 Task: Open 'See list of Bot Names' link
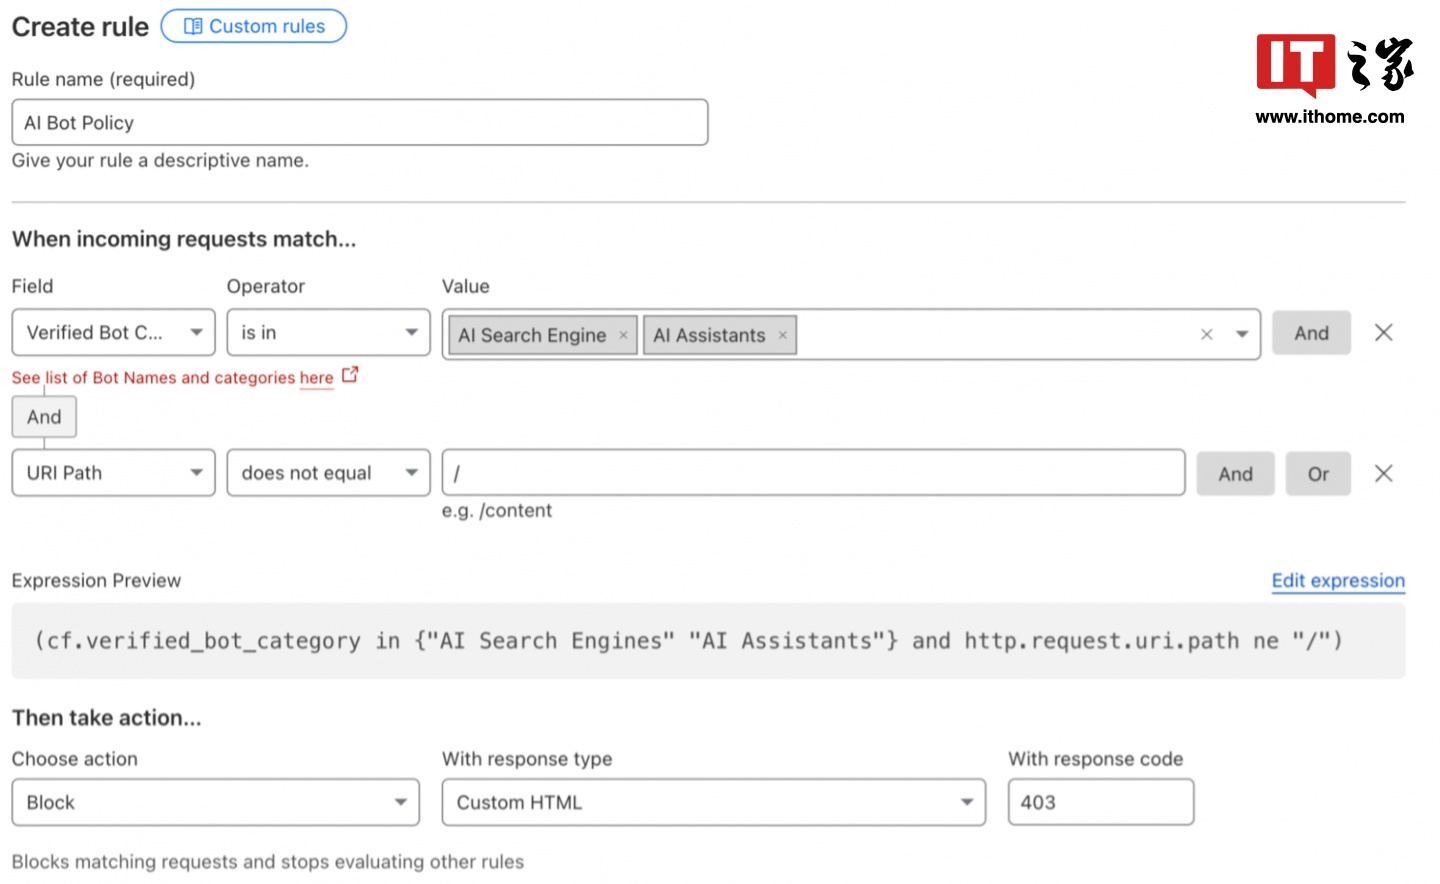(172, 378)
